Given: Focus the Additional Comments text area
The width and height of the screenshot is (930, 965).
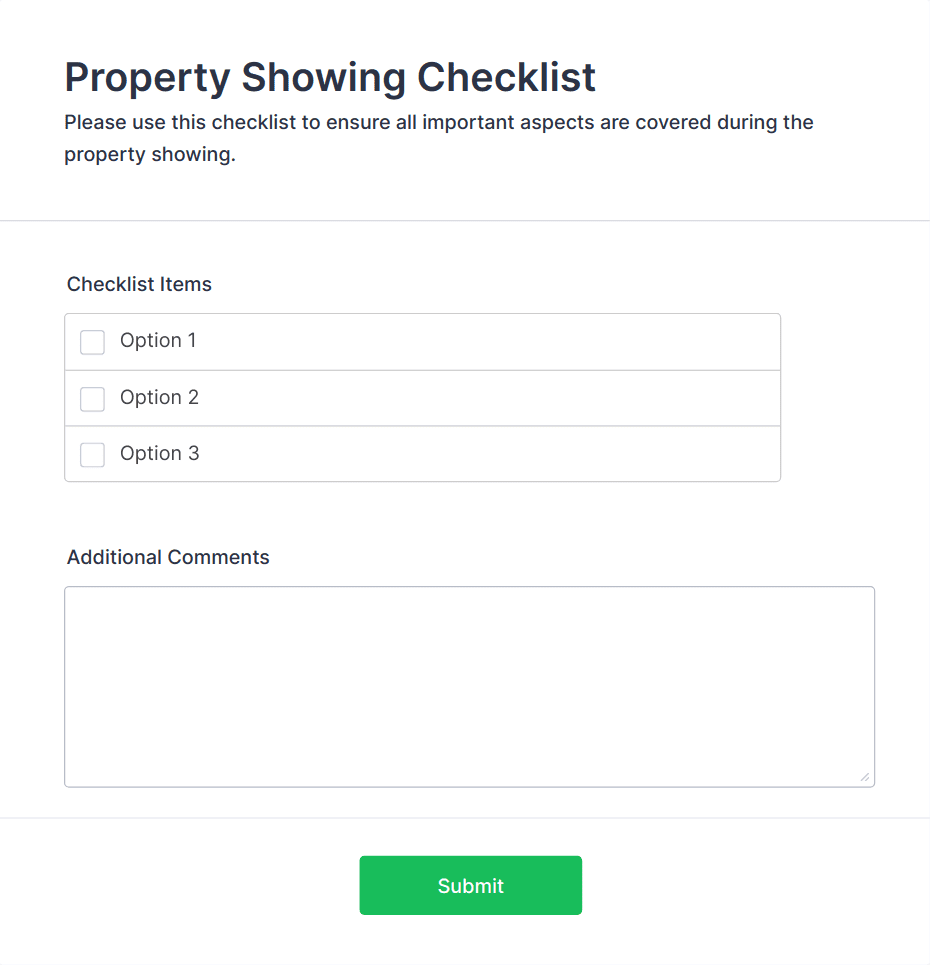Looking at the screenshot, I should pyautogui.click(x=469, y=686).
